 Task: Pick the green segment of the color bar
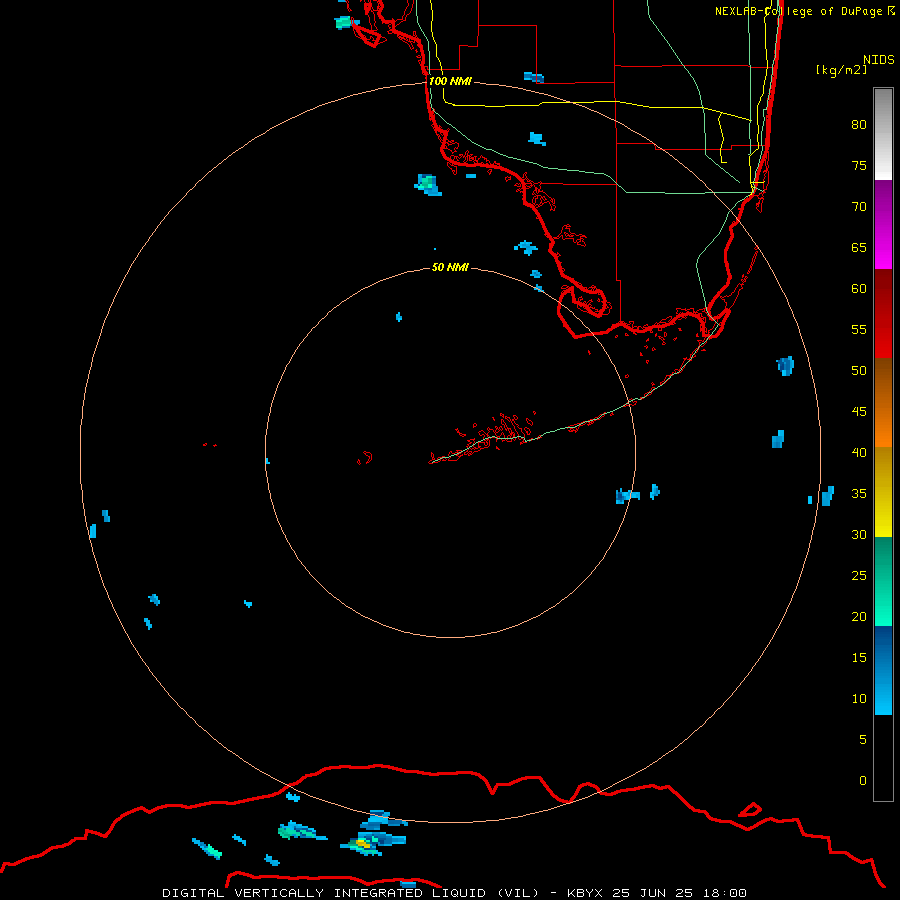(883, 581)
